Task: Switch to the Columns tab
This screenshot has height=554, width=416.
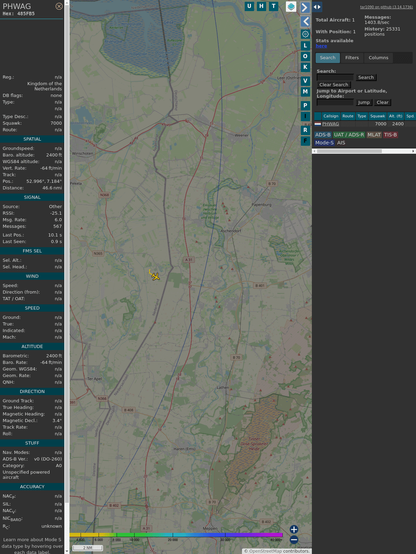Action: point(378,58)
